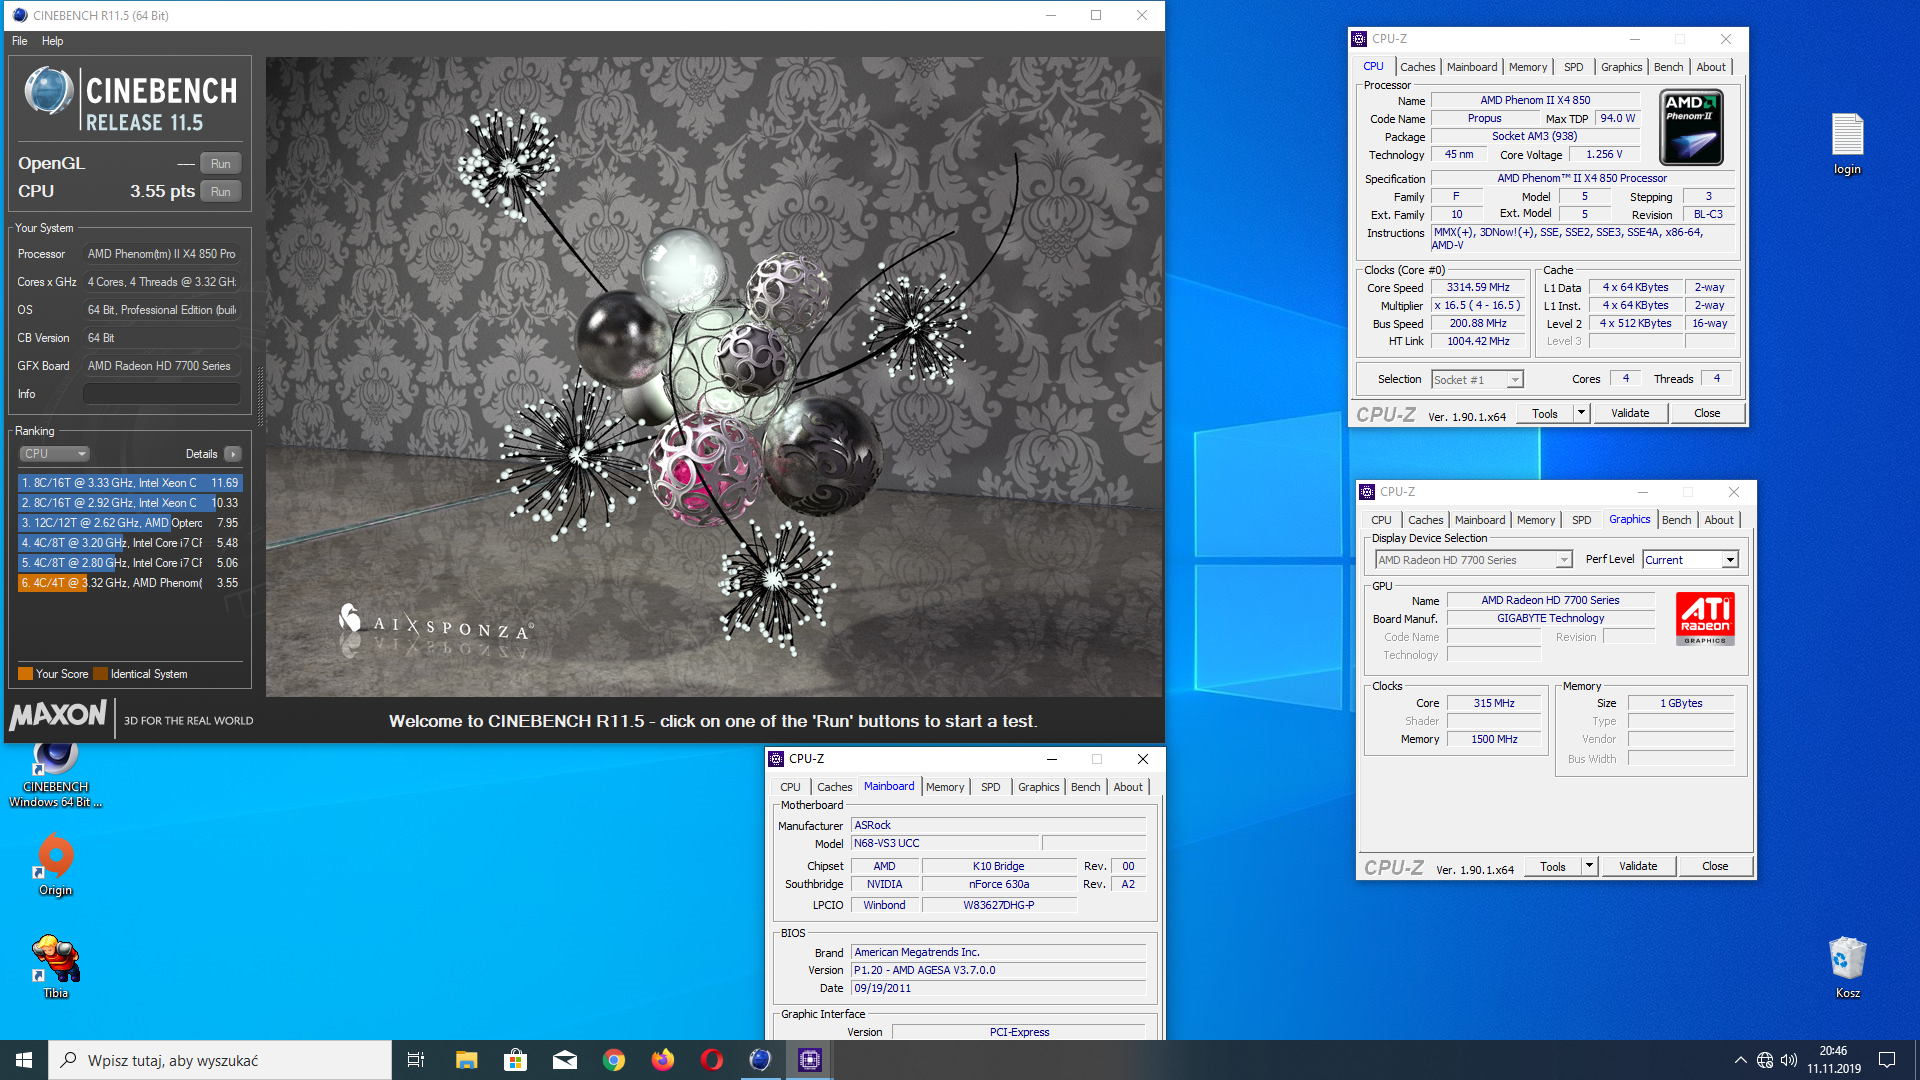Open the ranking Details arrow button
The image size is (1920, 1080).
(233, 454)
